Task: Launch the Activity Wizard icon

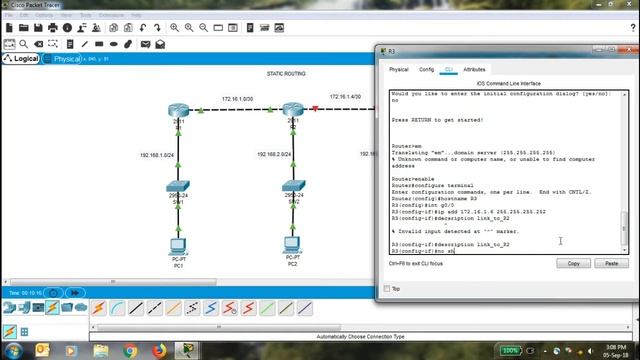Action: point(82,28)
